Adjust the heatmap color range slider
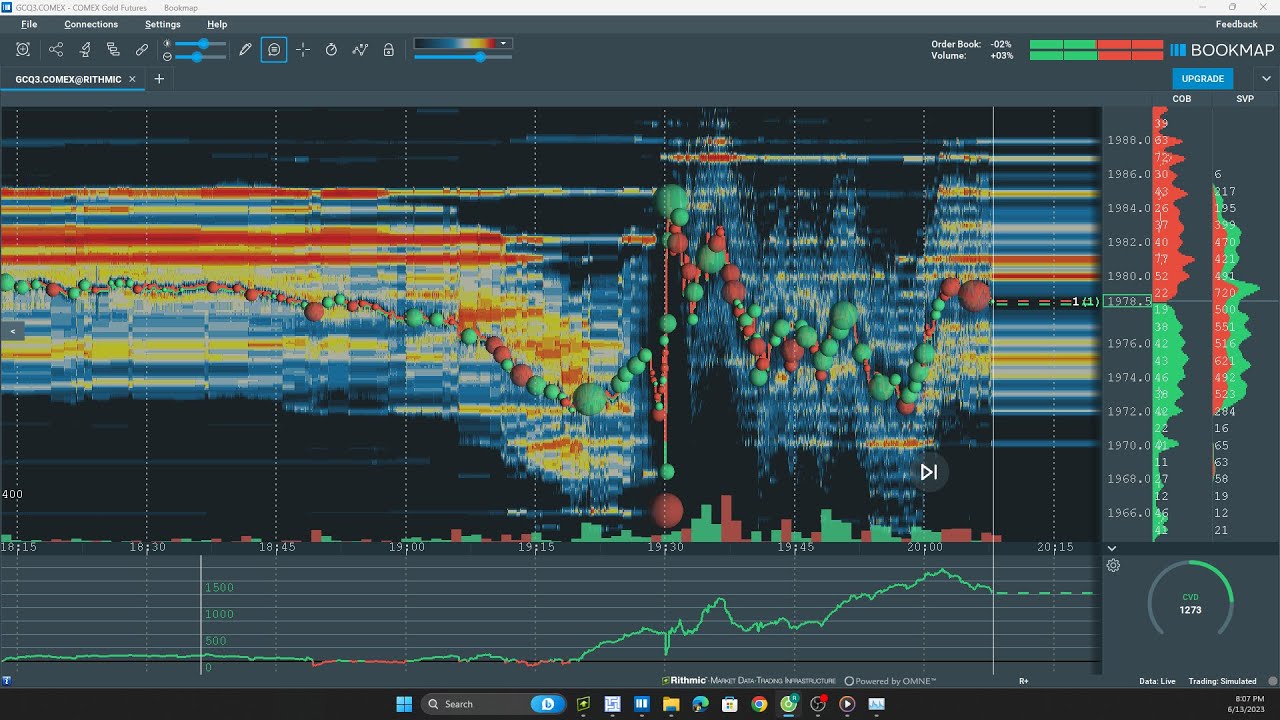The width and height of the screenshot is (1280, 720). (x=463, y=57)
